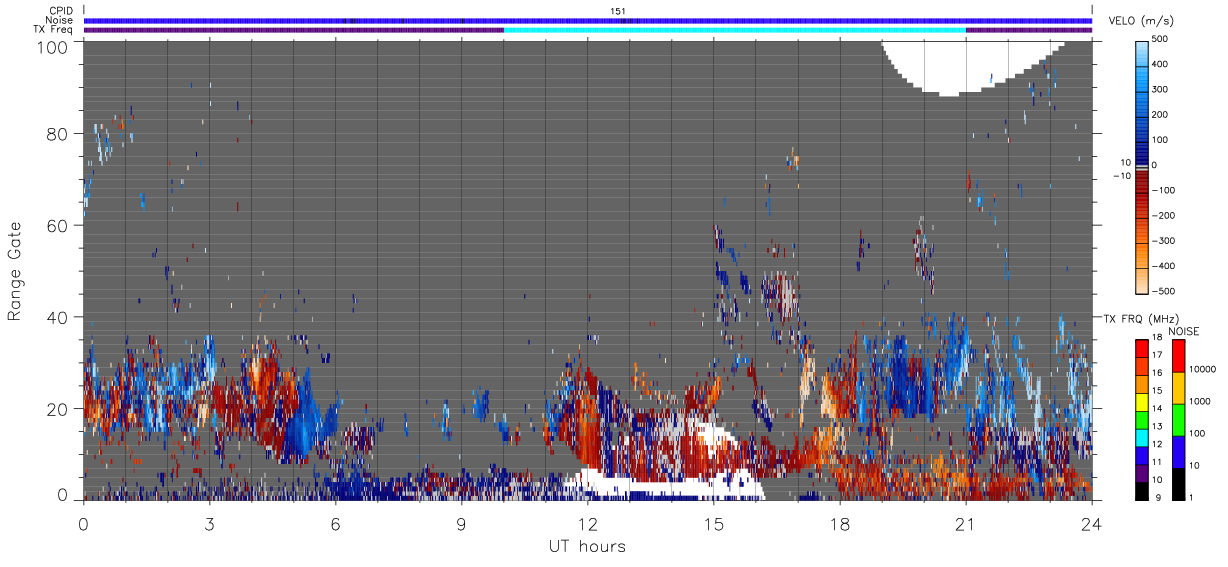Image resolution: width=1228 pixels, height=567 pixels.
Task: Select the "10000" NOISE scale label
Action: pyautogui.click(x=1203, y=370)
